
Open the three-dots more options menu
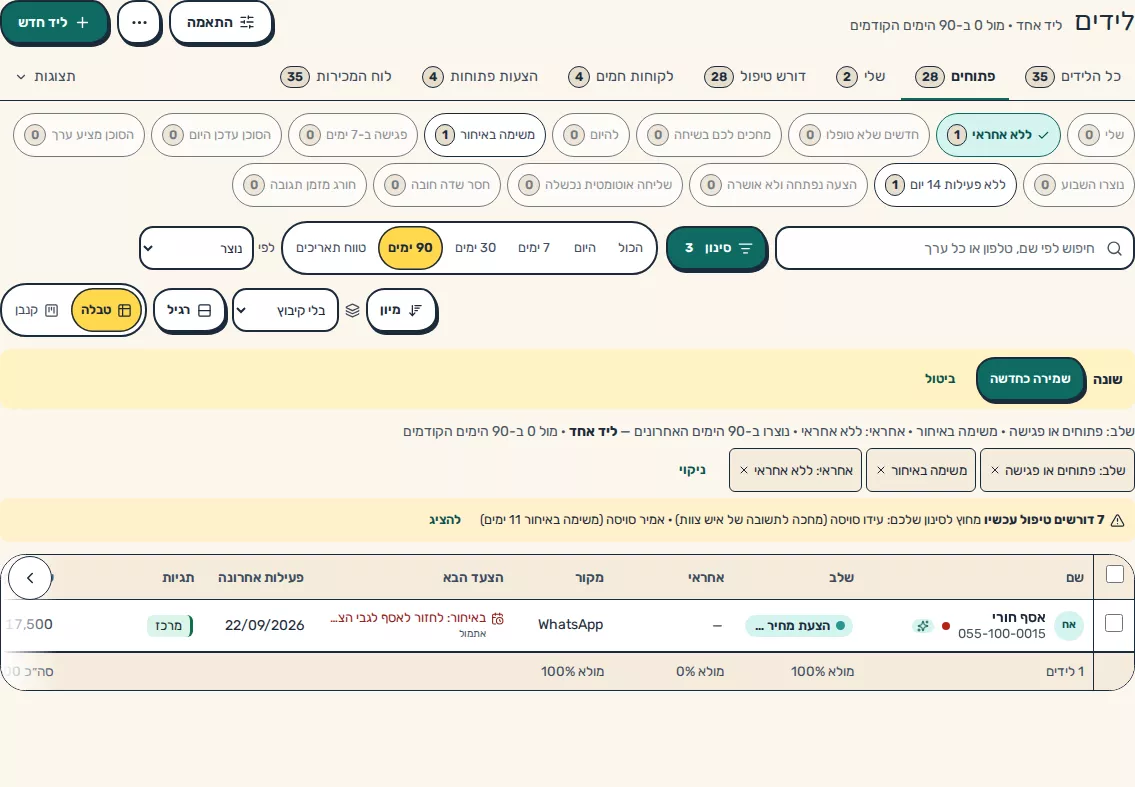coord(139,22)
